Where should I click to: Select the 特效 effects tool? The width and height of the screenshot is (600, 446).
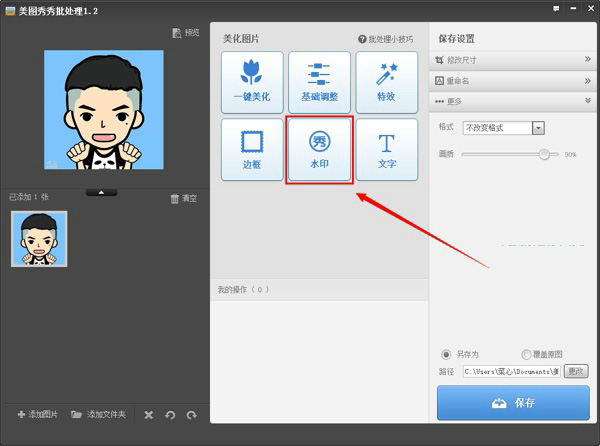click(386, 83)
